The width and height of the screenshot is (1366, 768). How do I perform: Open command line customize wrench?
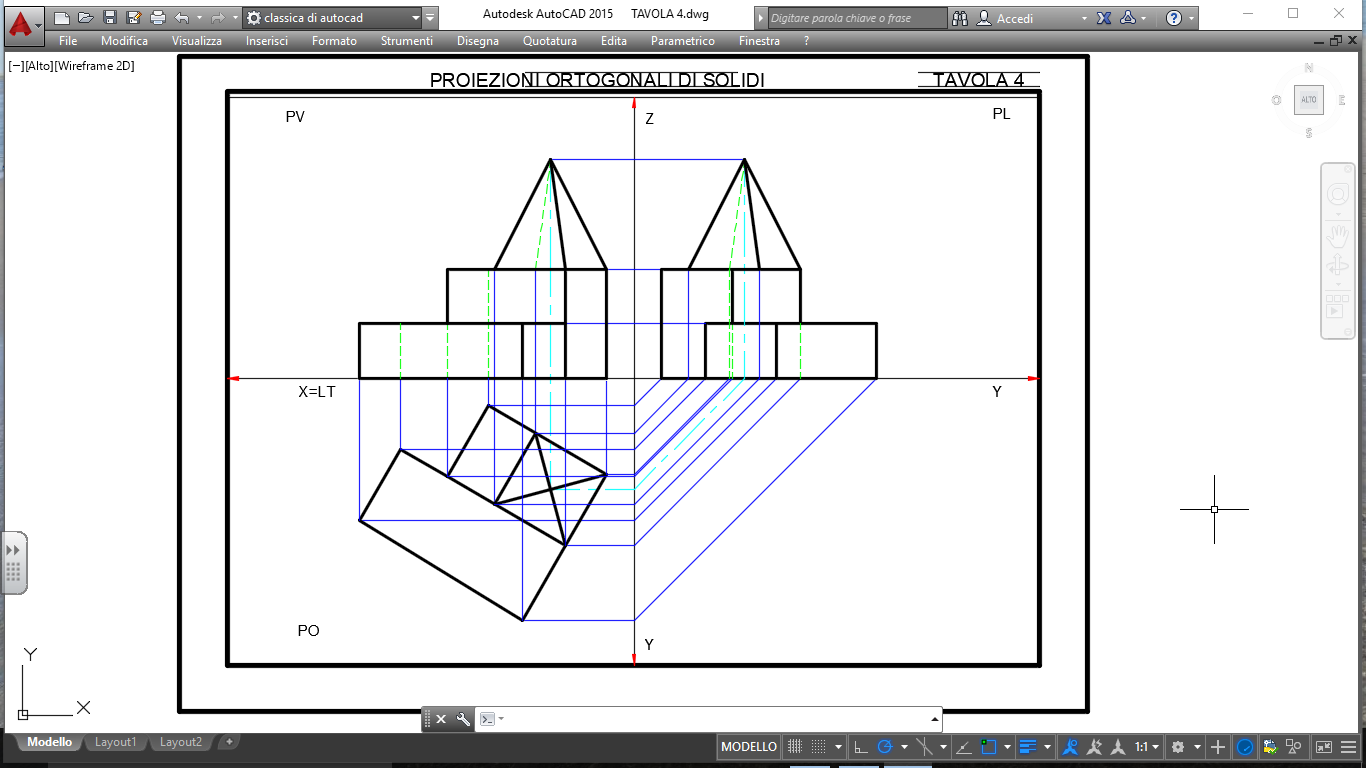463,719
